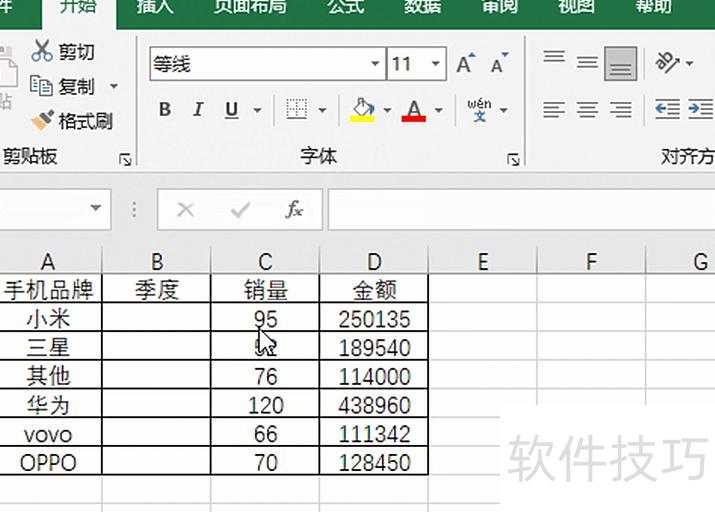This screenshot has width=715, height=512.
Task: Align text to middle
Action: tap(587, 63)
